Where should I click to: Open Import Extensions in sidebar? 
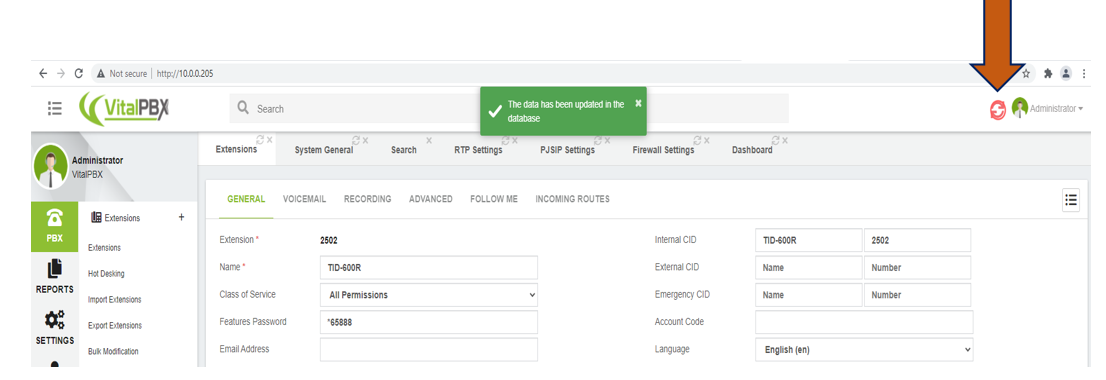click(x=114, y=300)
